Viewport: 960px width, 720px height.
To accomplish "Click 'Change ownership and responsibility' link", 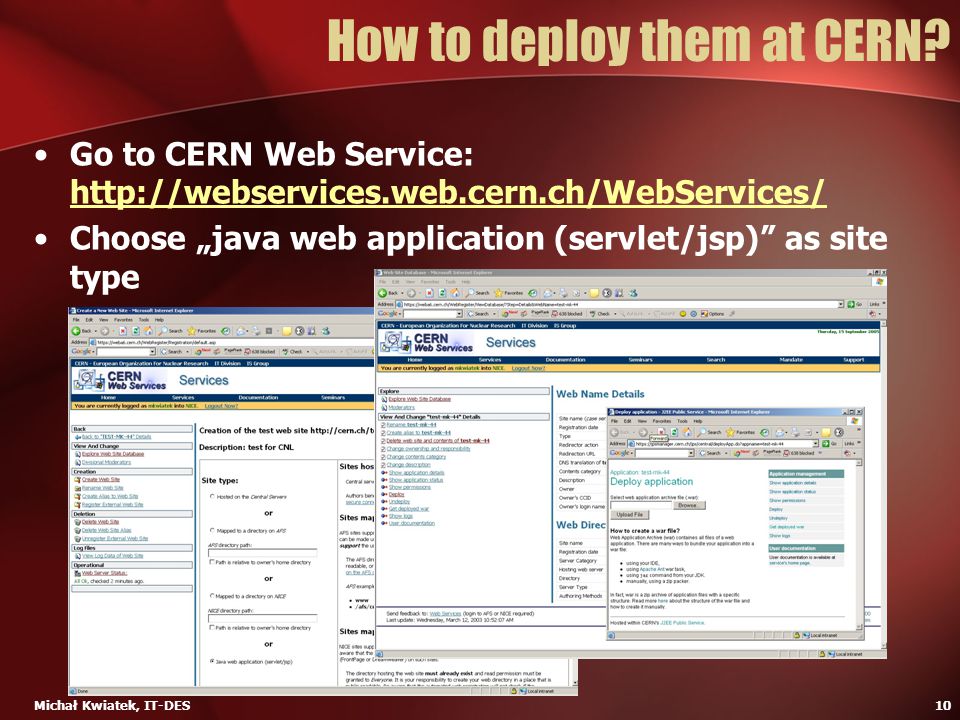I will pos(429,449).
